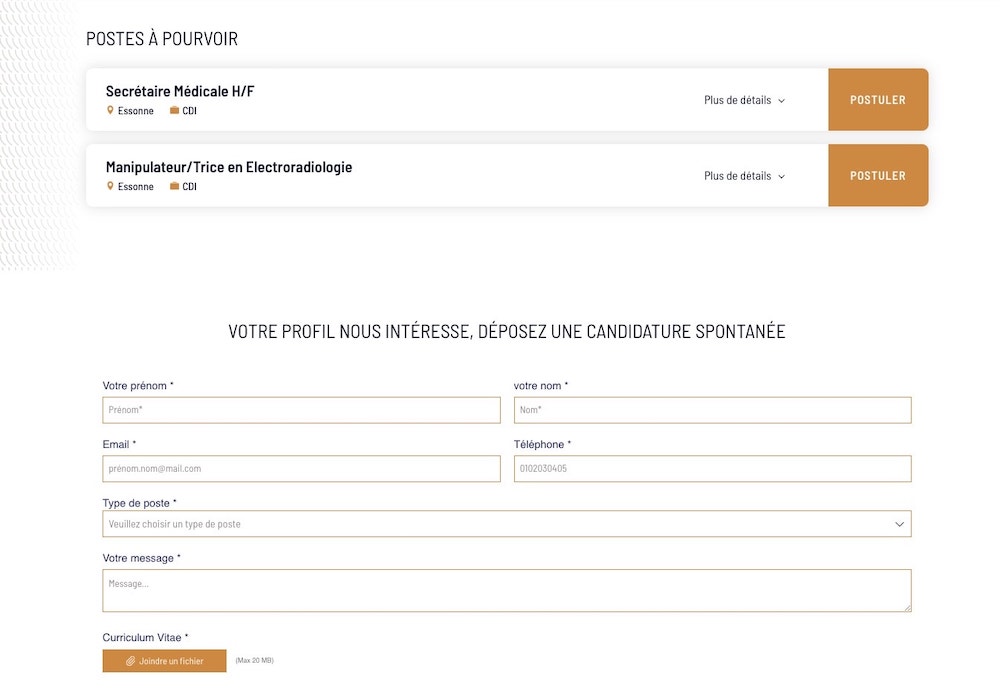This screenshot has height=688, width=1000.
Task: Click resize handle of message textarea
Action: [x=907, y=607]
